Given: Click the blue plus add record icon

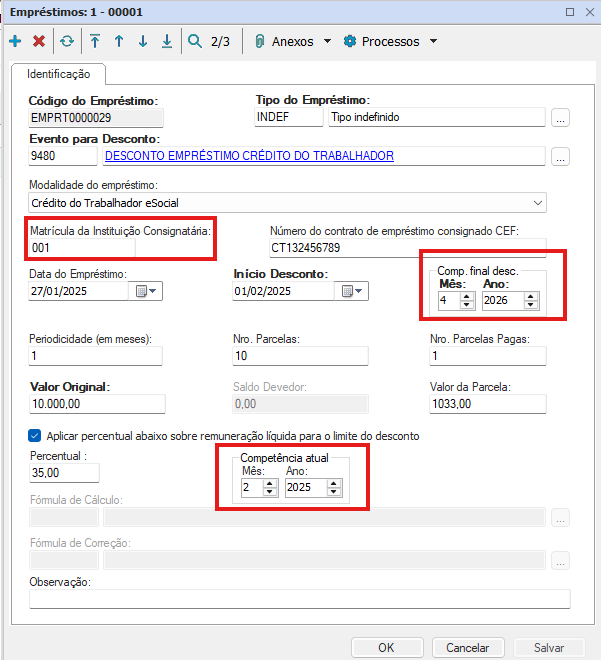Looking at the screenshot, I should [15, 42].
